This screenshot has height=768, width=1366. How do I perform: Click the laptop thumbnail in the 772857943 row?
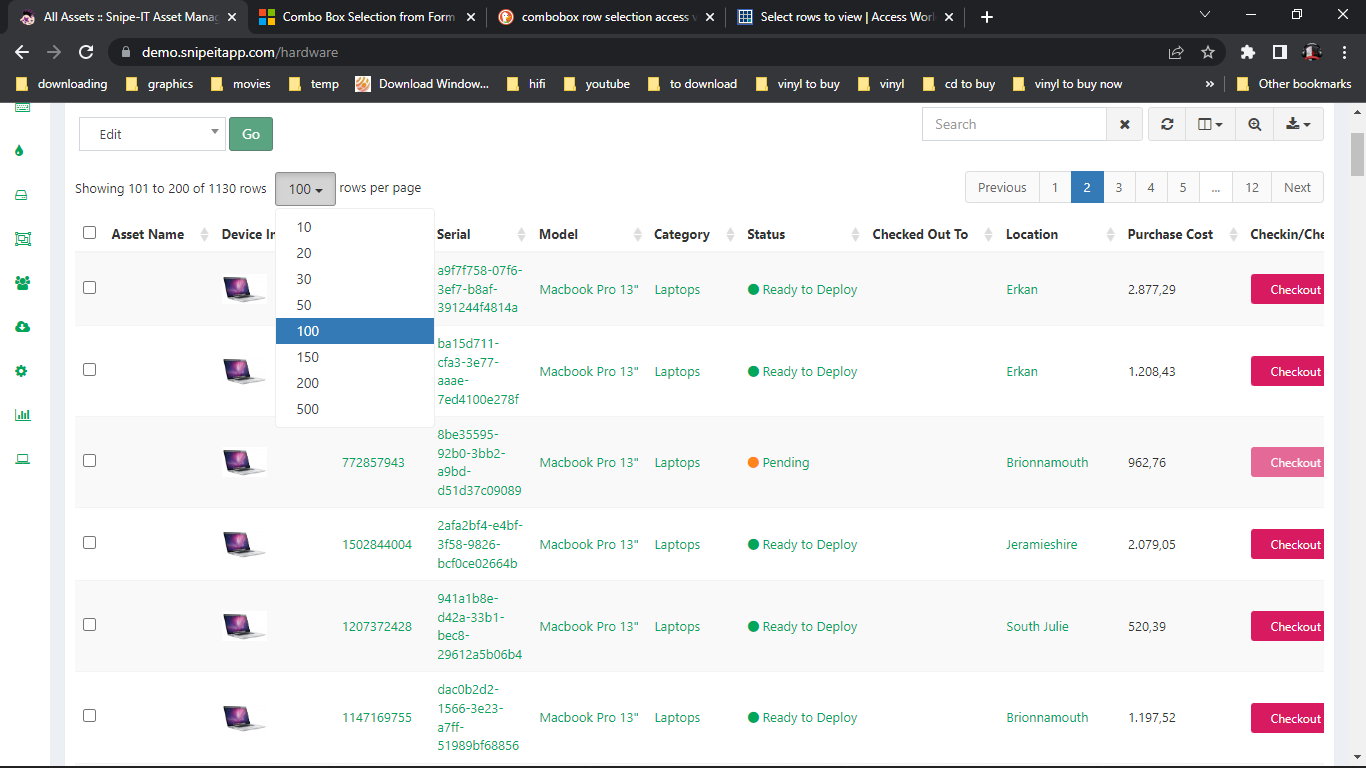click(244, 462)
